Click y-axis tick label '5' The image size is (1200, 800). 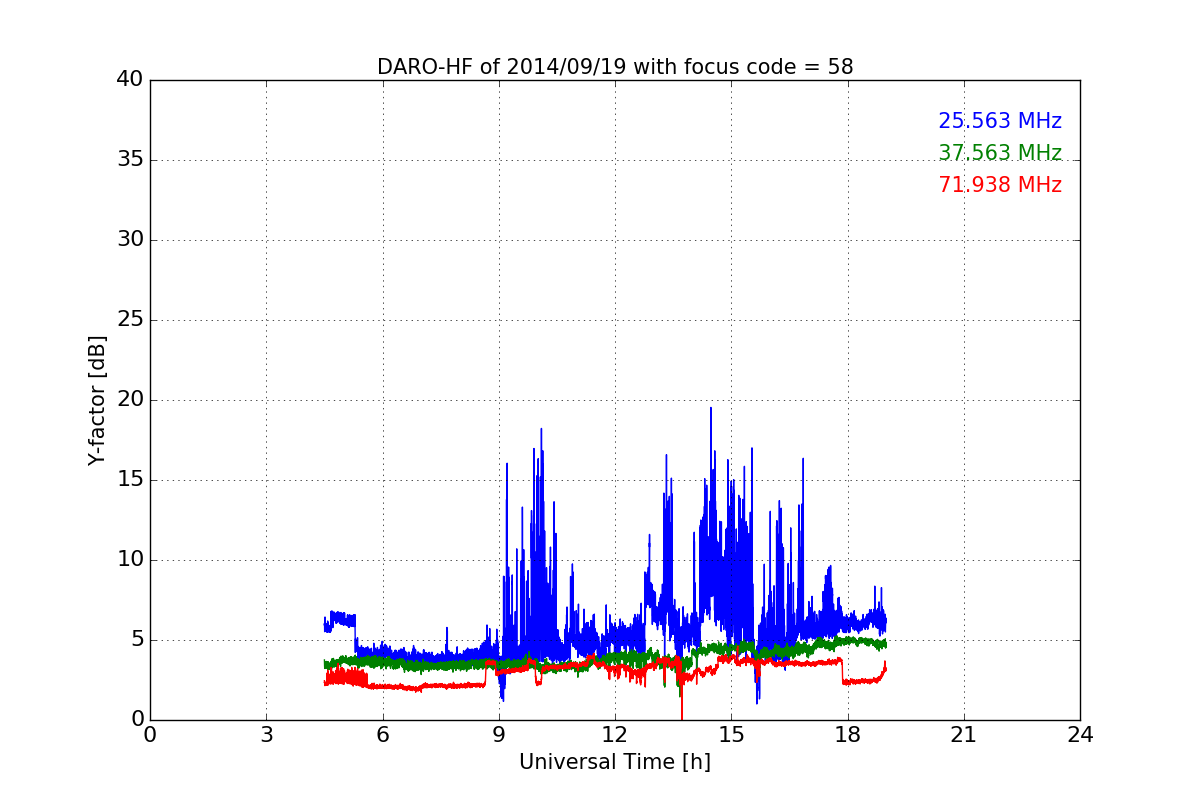[136, 640]
